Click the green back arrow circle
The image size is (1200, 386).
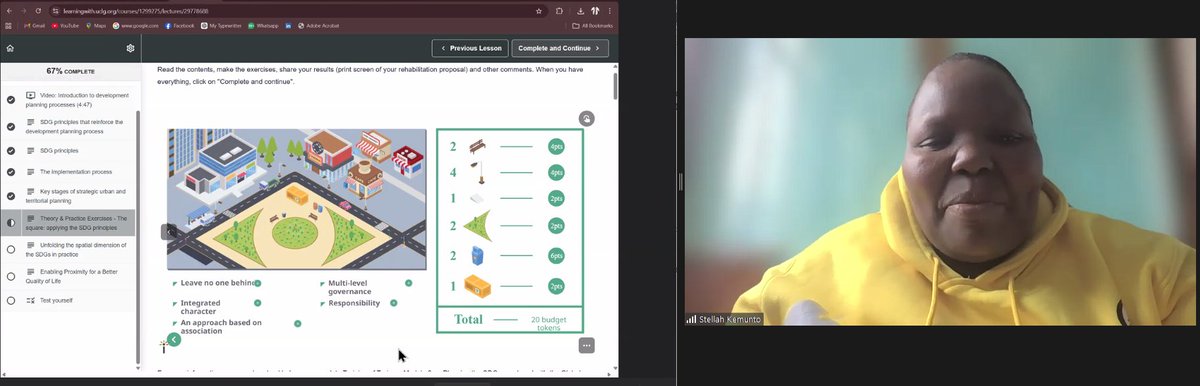[173, 340]
